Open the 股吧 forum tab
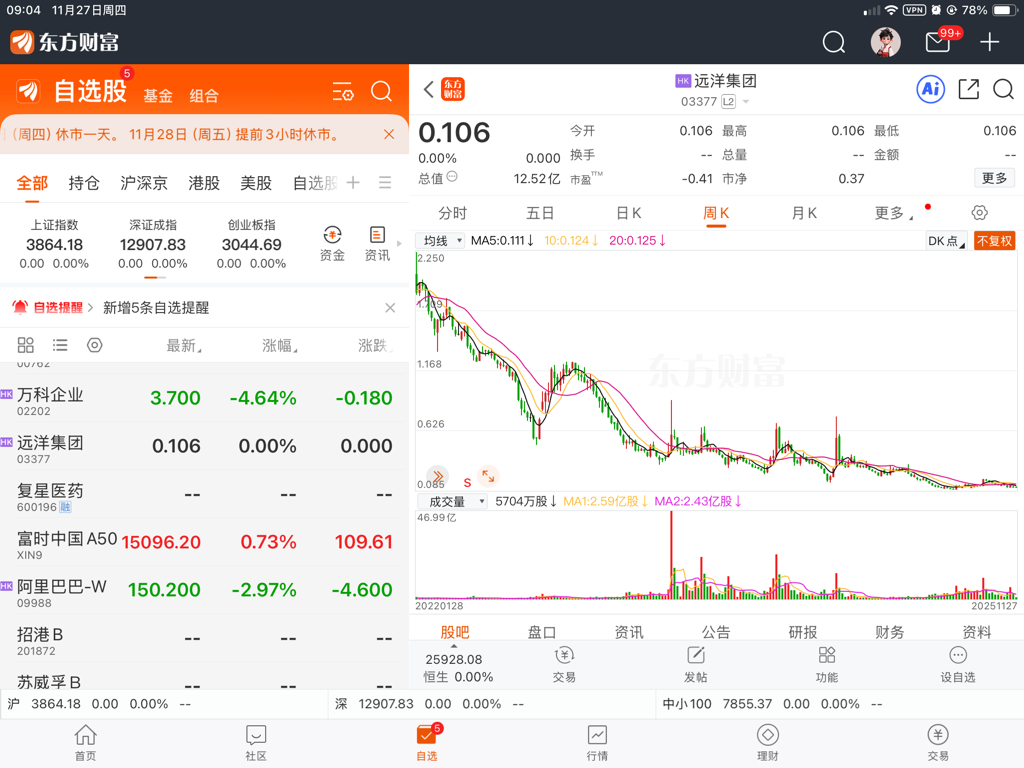This screenshot has height=768, width=1024. tap(455, 632)
